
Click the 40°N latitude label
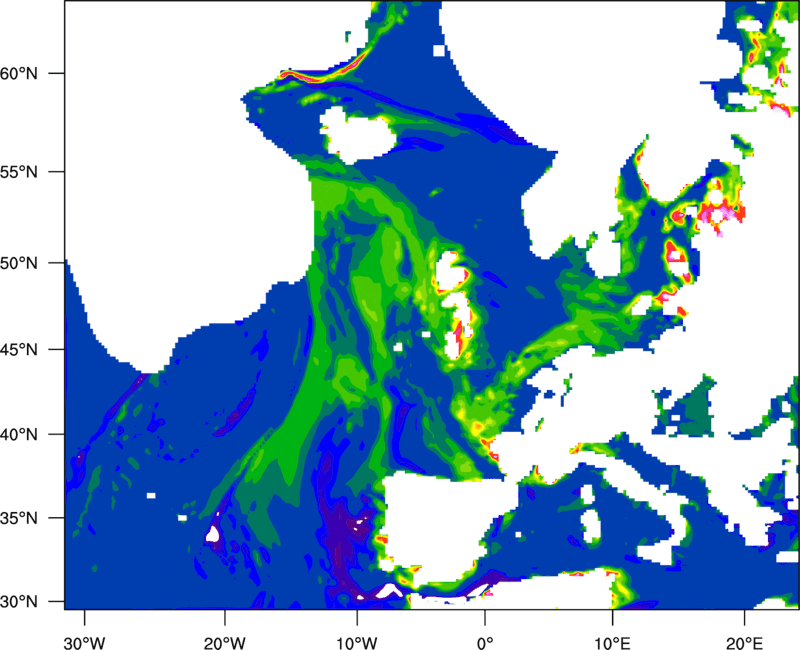tap(19, 435)
